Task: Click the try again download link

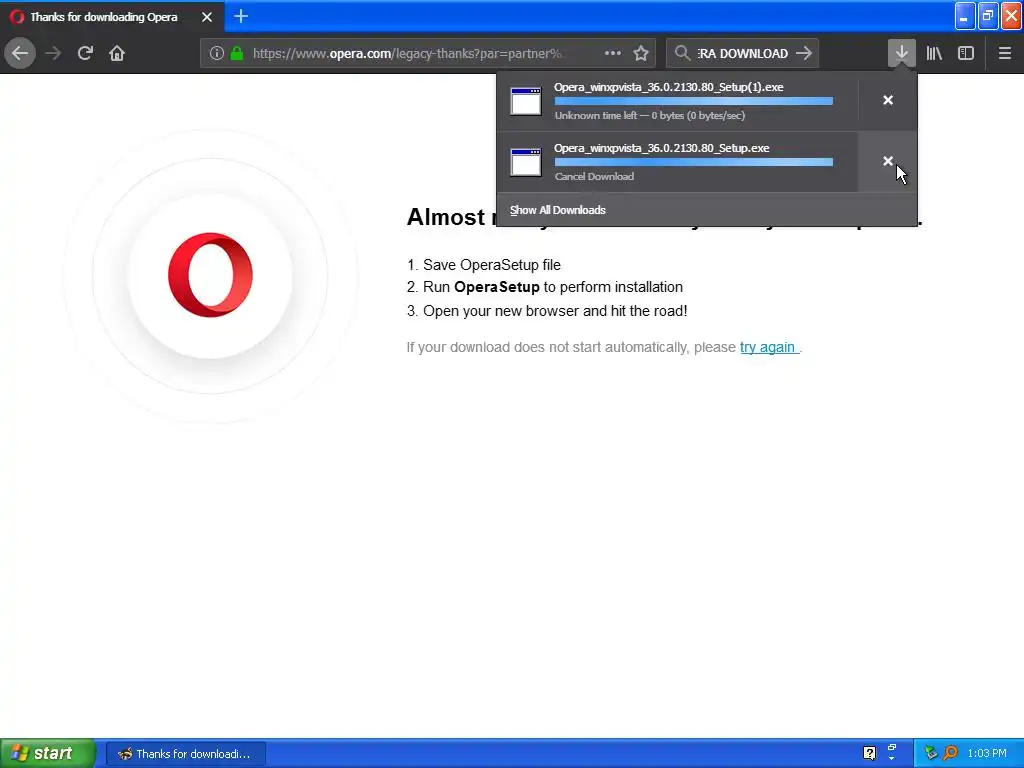Action: pos(767,347)
